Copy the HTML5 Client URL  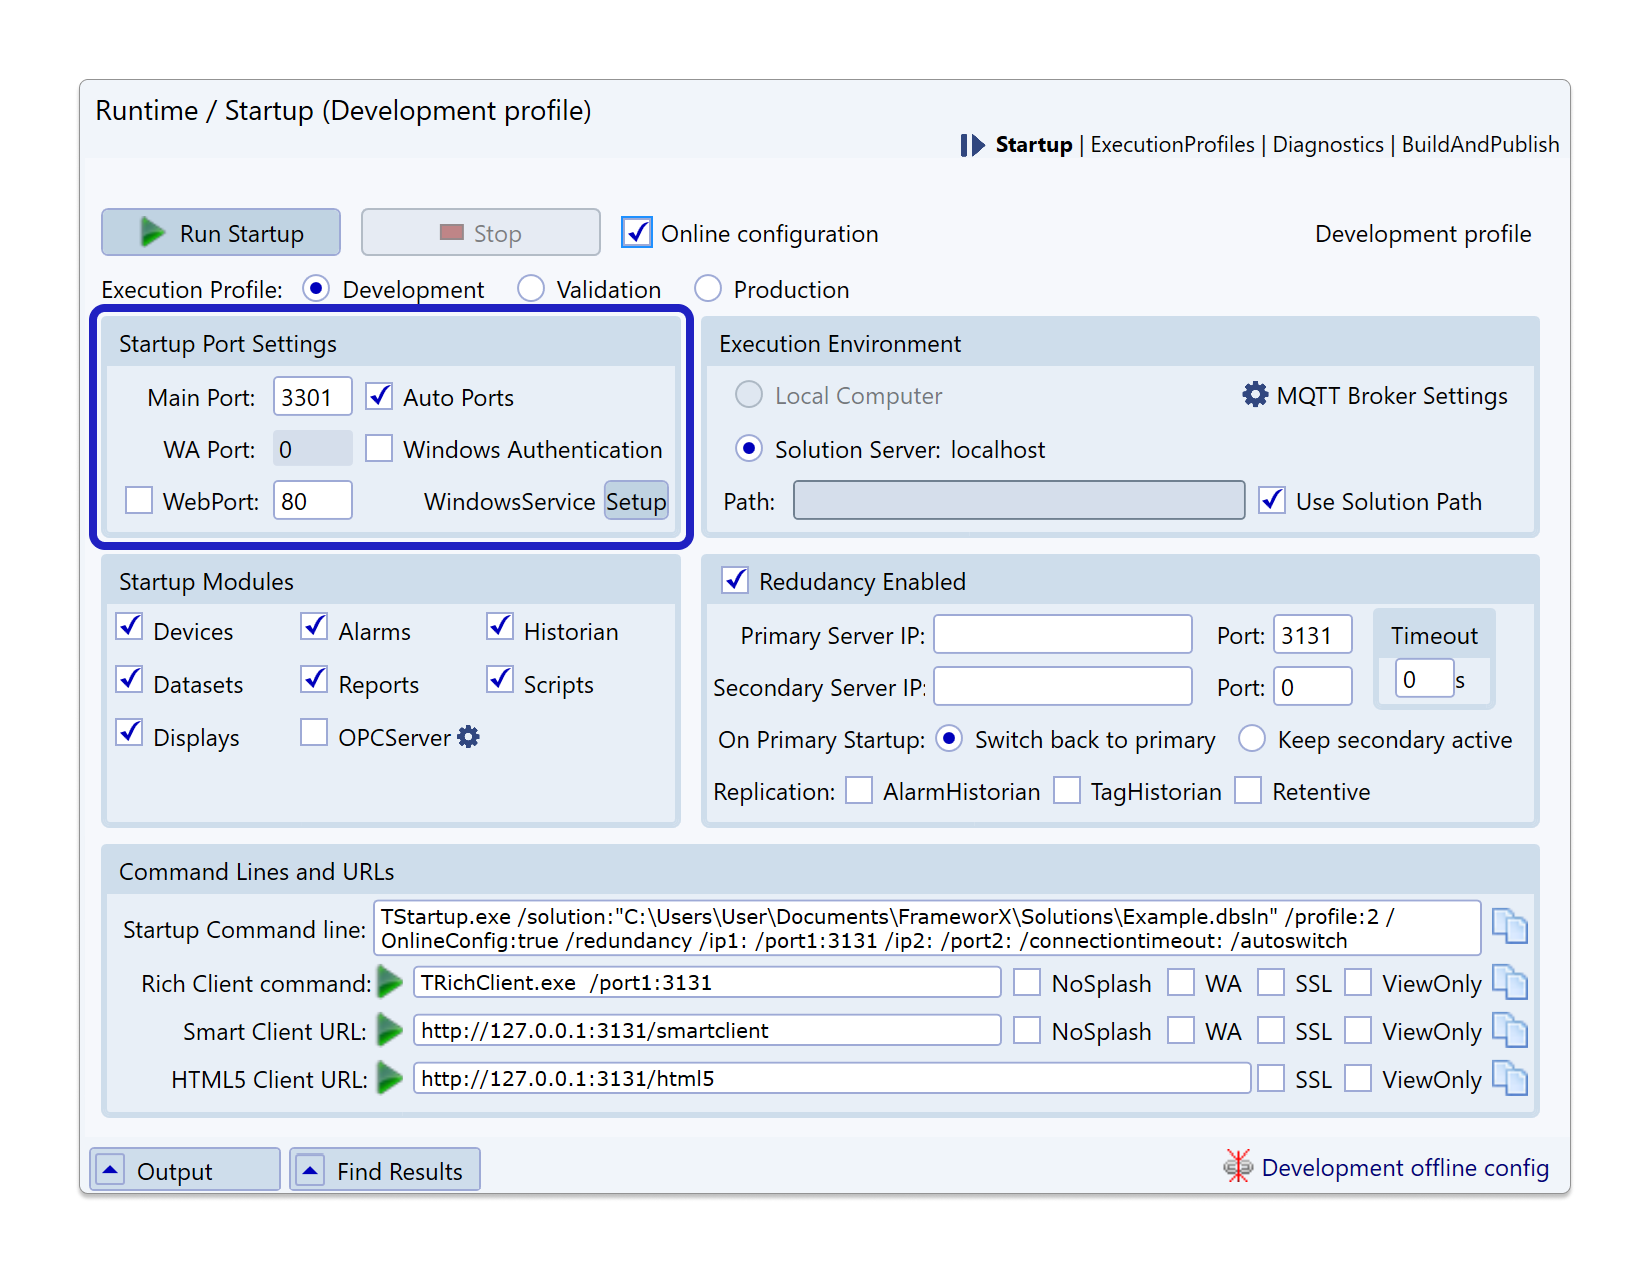[x=1509, y=1078]
